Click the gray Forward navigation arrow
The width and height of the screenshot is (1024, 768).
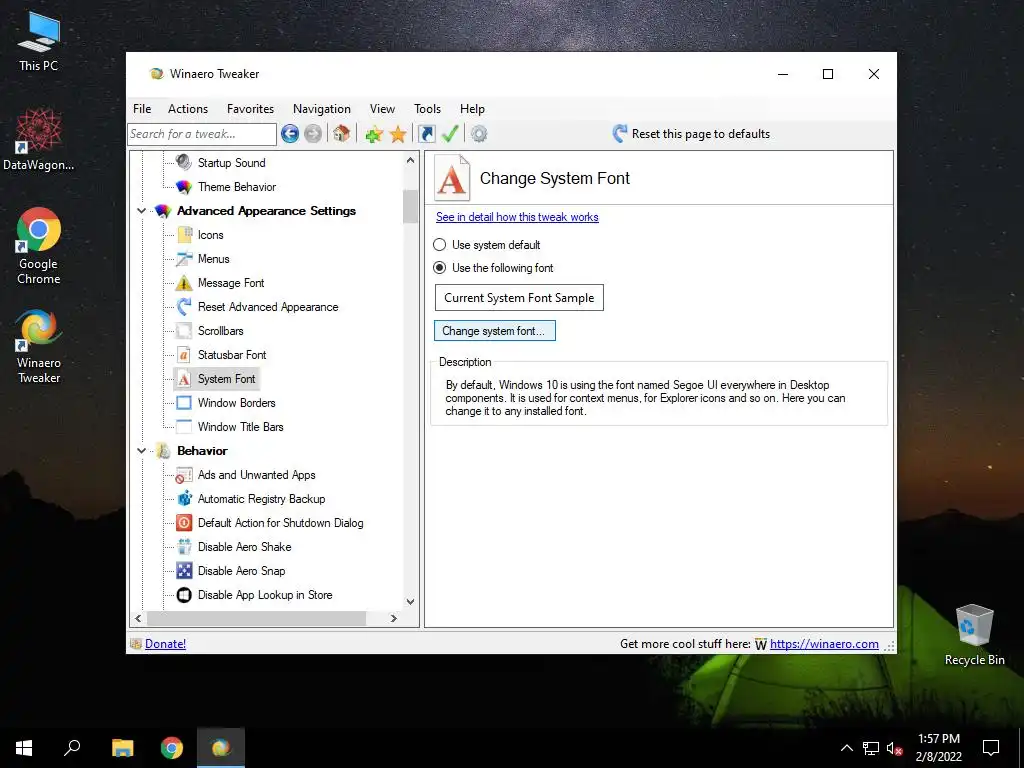[x=313, y=134]
